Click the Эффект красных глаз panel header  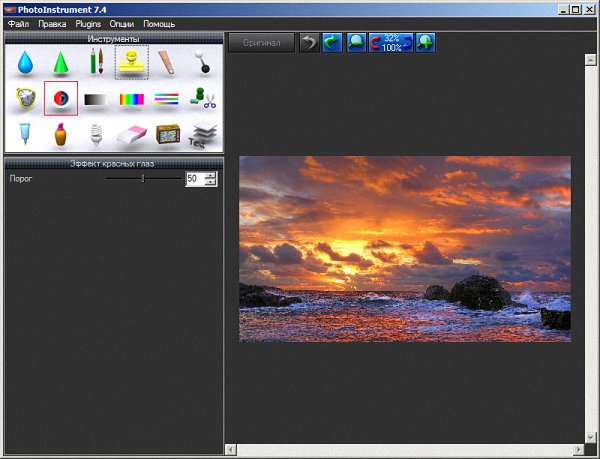pyautogui.click(x=114, y=163)
